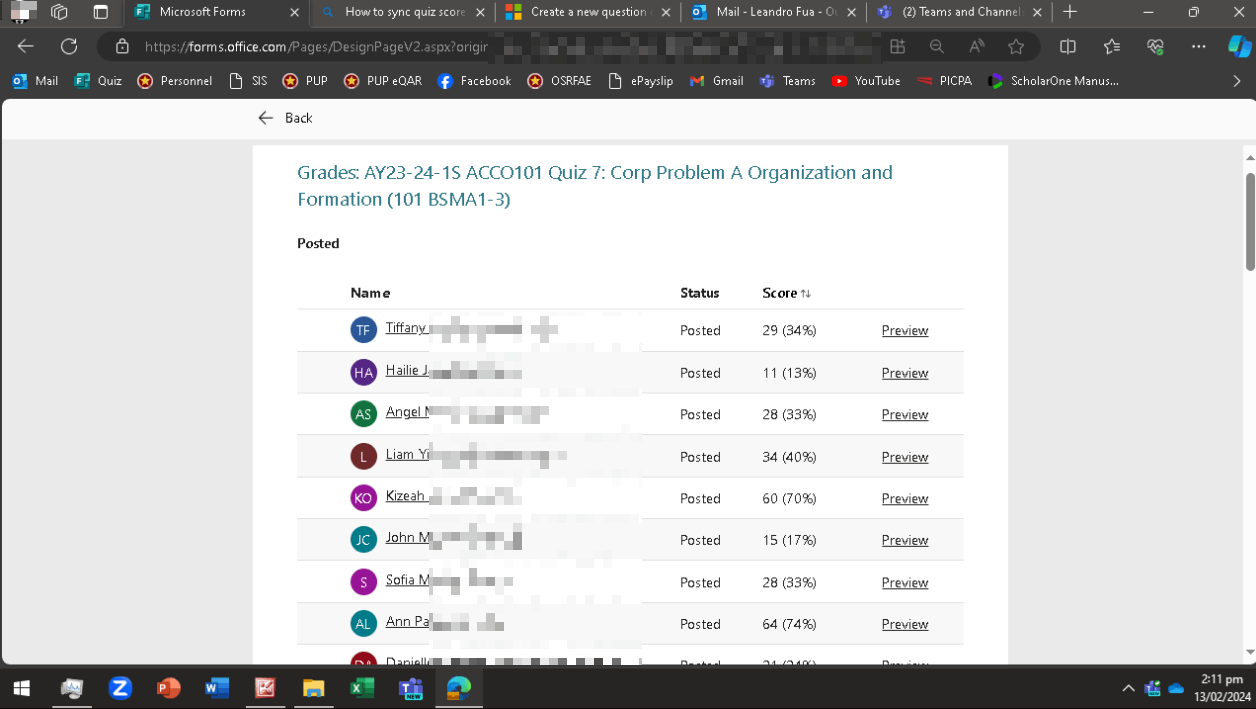Open OneDrive cloud icon in system tray
The height and width of the screenshot is (709, 1256).
coord(1176,688)
